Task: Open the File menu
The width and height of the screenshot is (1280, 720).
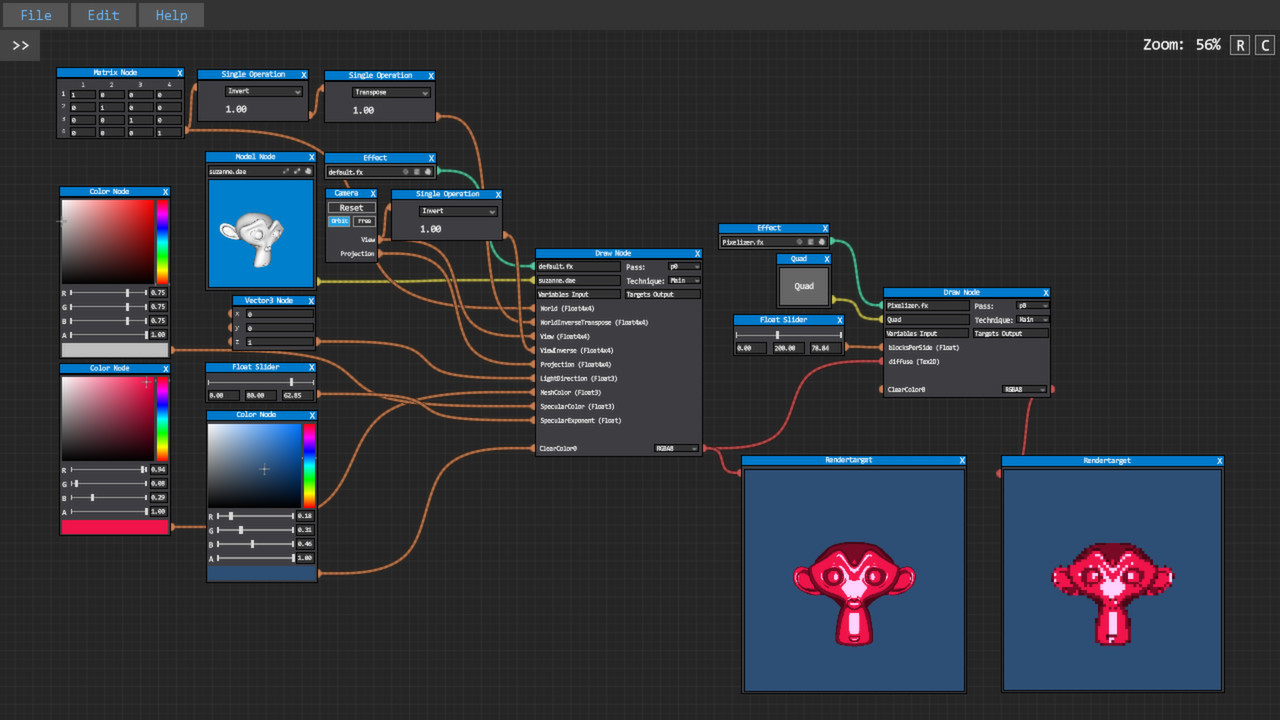Action: click(x=35, y=14)
